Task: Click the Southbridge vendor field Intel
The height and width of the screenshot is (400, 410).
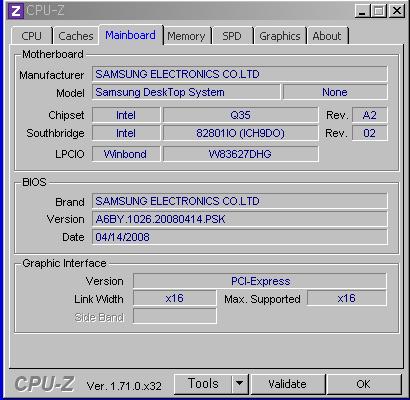Action: coord(126,133)
